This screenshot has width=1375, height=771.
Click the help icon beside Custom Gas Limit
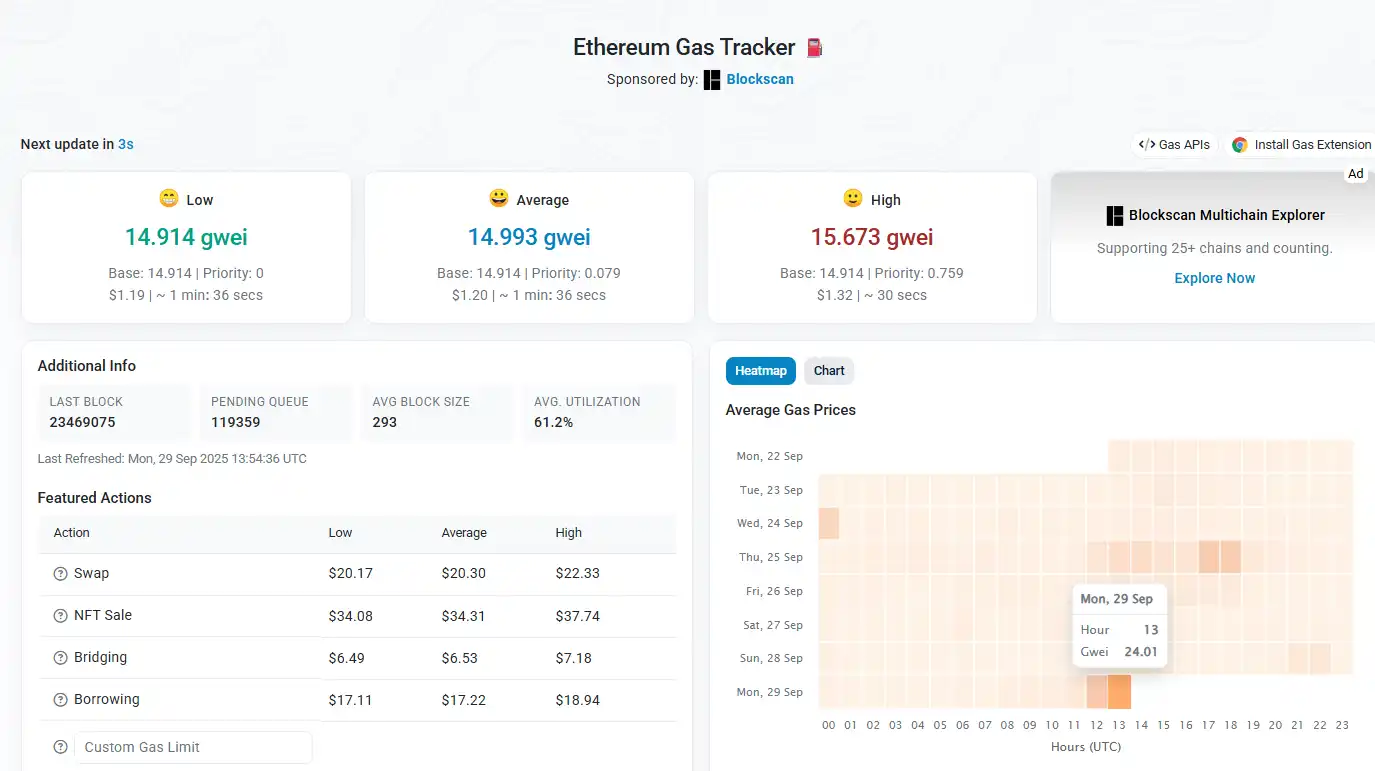[60, 747]
